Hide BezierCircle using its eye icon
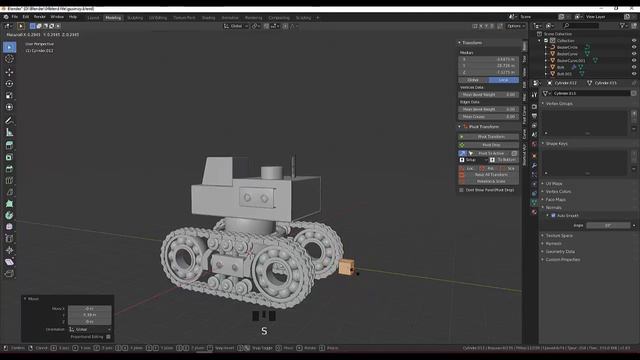640x360 pixels. [x=634, y=47]
